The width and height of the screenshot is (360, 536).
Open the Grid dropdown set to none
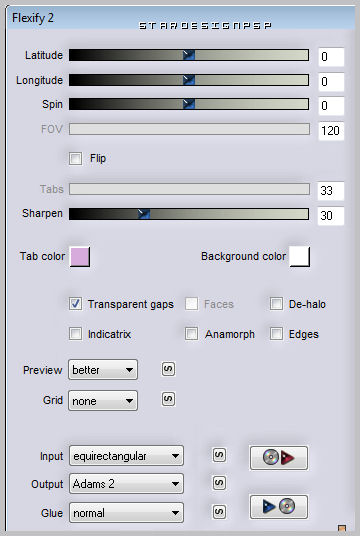click(x=103, y=400)
